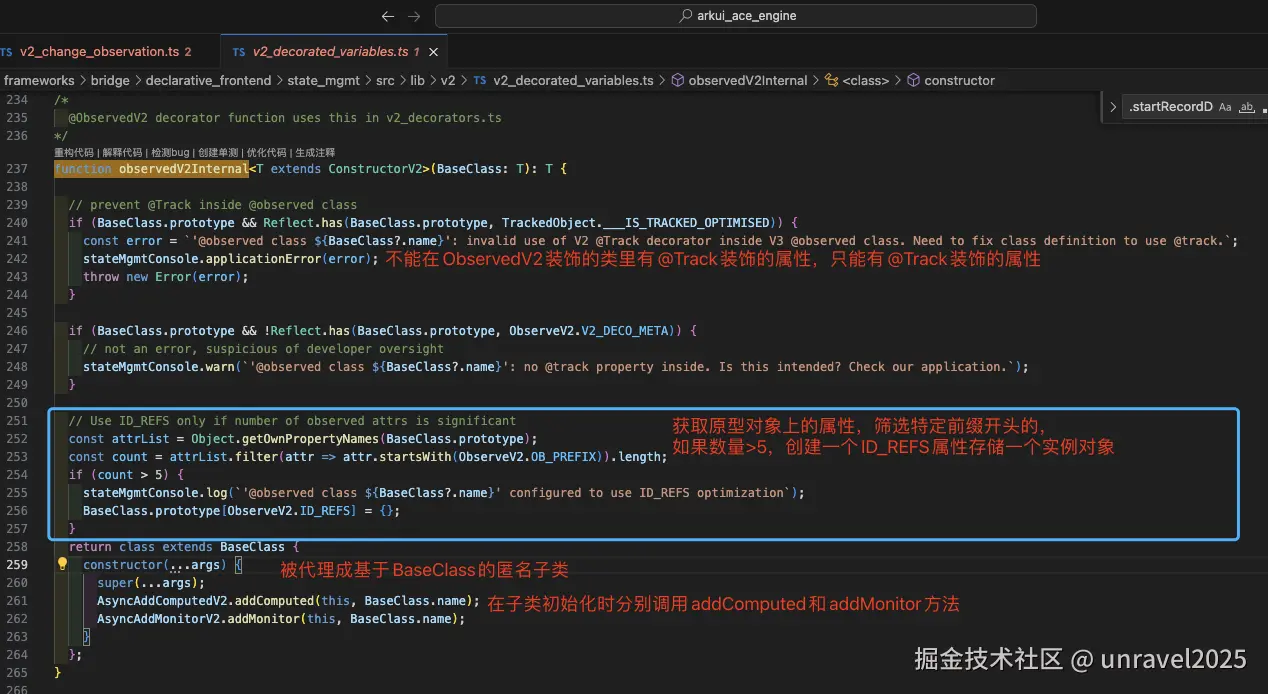Click the constructor breadcrumb symbol
Screen dimensions: 1268x694
tap(951, 80)
